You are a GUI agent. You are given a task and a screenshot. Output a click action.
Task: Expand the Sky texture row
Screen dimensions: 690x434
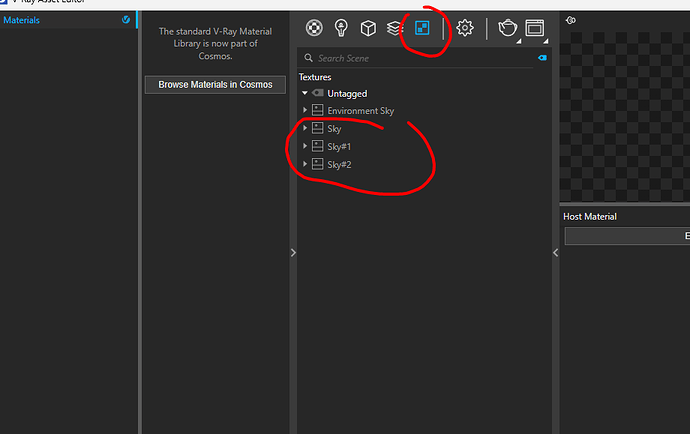click(305, 128)
